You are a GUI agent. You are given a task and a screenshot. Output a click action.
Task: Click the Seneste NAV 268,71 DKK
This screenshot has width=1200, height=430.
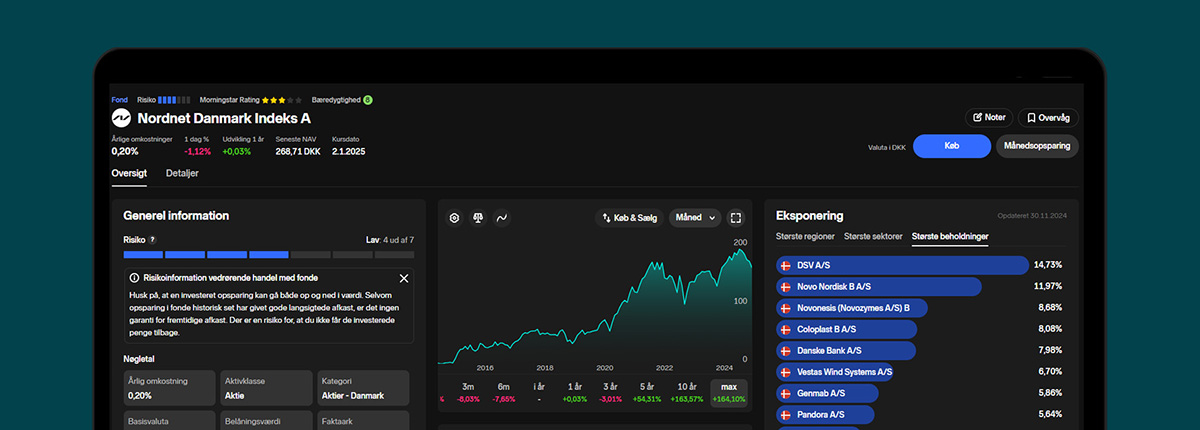click(296, 151)
